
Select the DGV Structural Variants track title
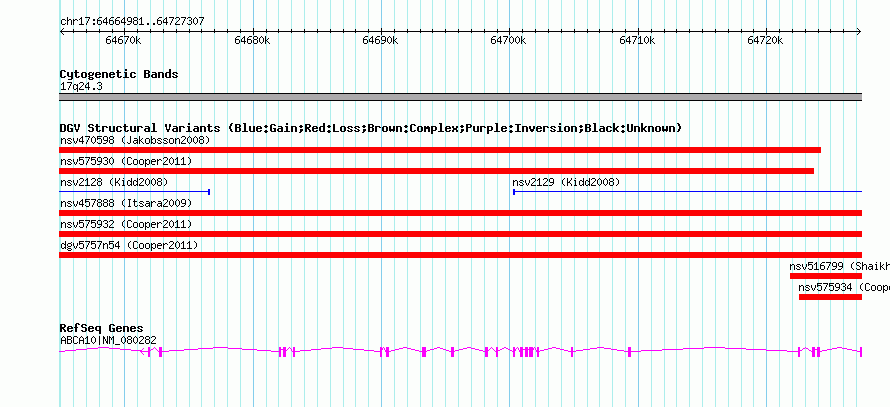click(x=371, y=128)
